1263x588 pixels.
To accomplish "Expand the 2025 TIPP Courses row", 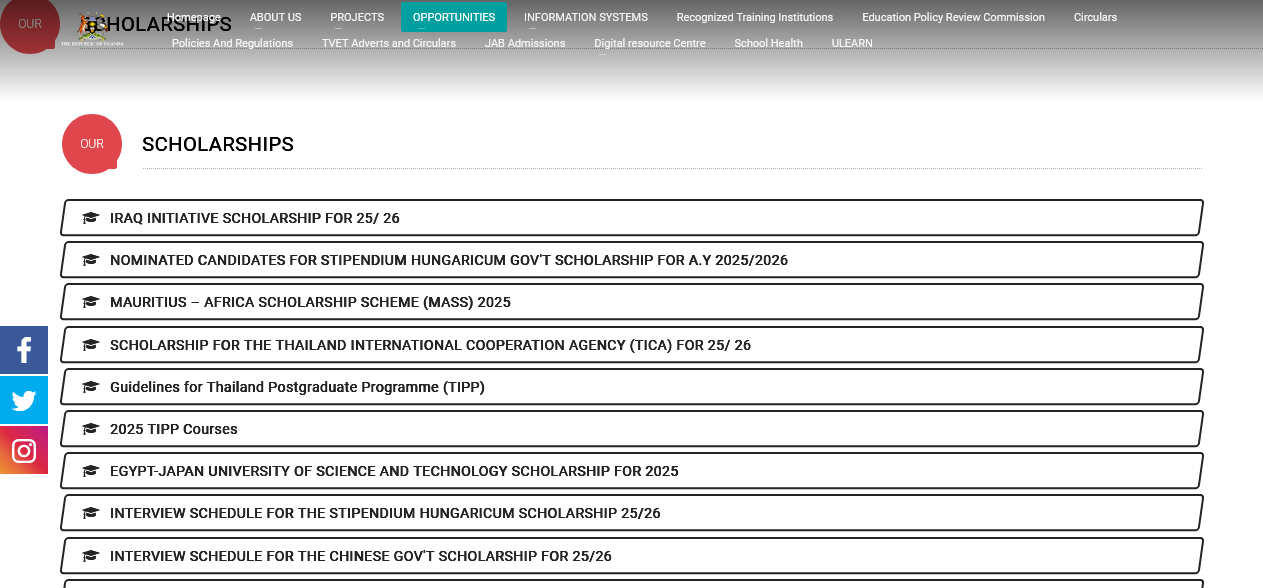I will pos(632,429).
